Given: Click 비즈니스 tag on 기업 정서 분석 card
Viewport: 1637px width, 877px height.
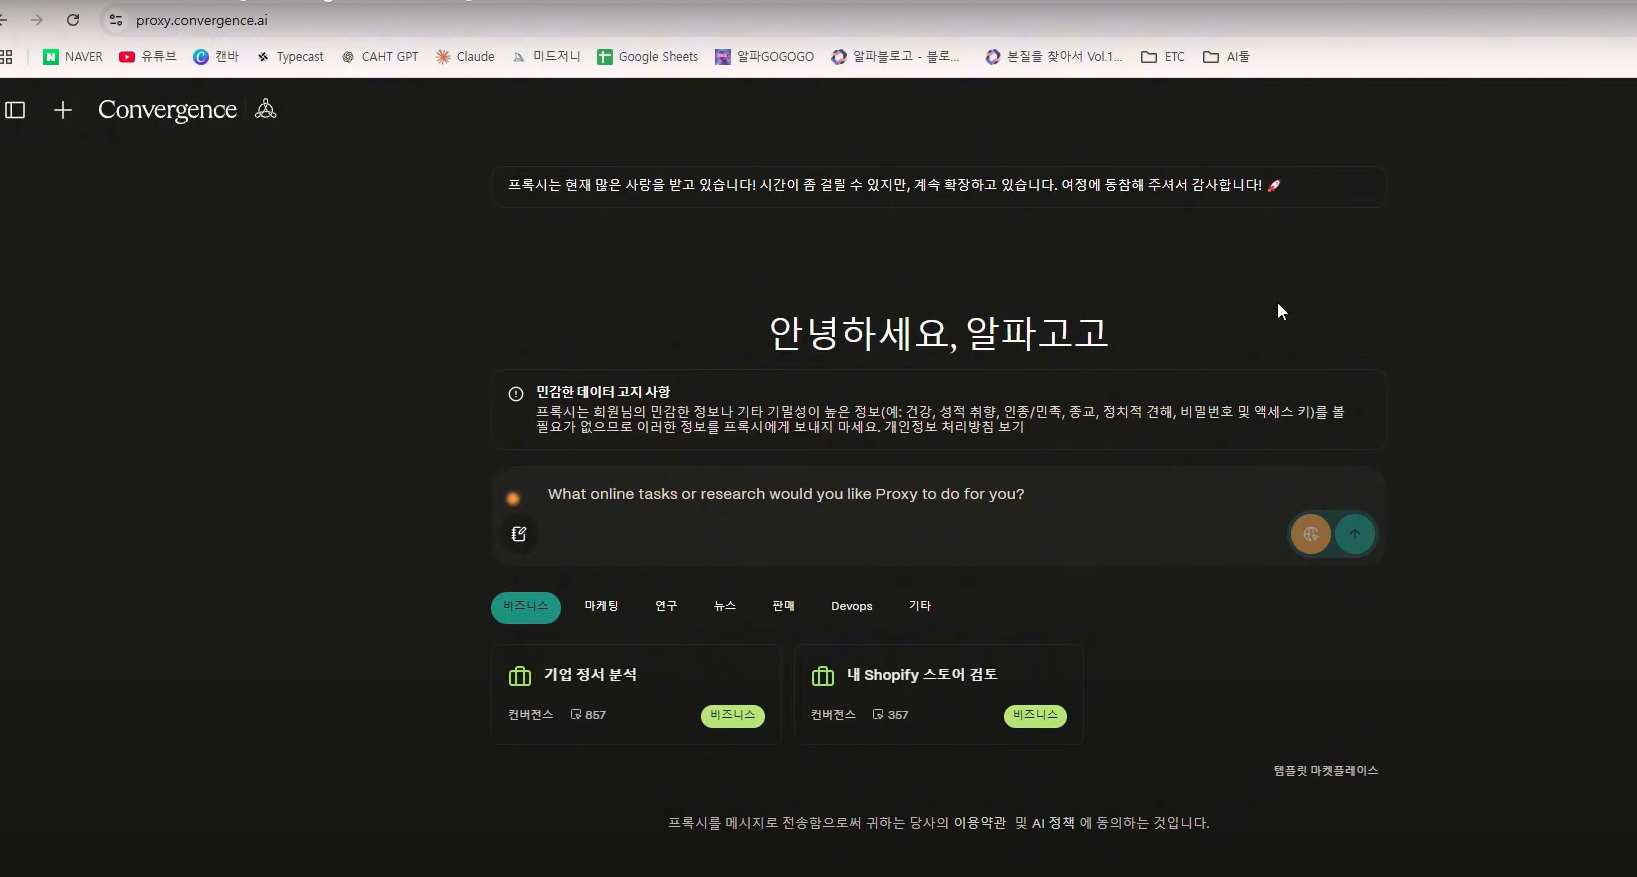Looking at the screenshot, I should [x=733, y=716].
